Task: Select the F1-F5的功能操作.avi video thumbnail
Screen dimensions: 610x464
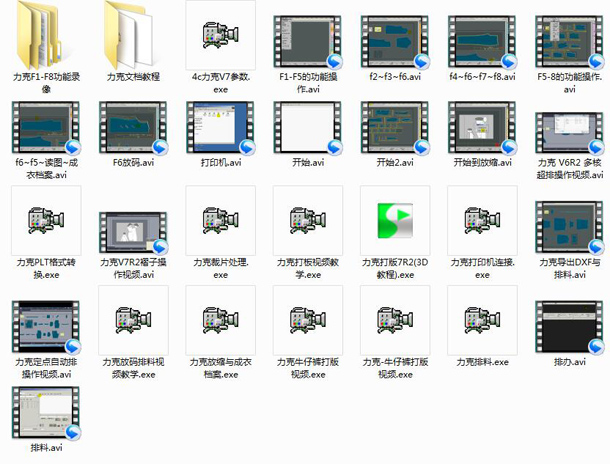Action: [307, 42]
